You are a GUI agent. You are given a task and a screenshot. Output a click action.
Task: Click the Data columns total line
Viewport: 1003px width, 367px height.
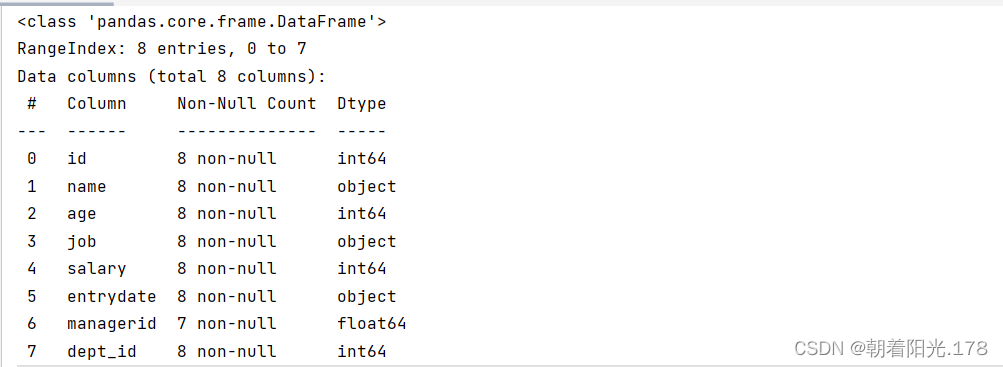(x=171, y=77)
